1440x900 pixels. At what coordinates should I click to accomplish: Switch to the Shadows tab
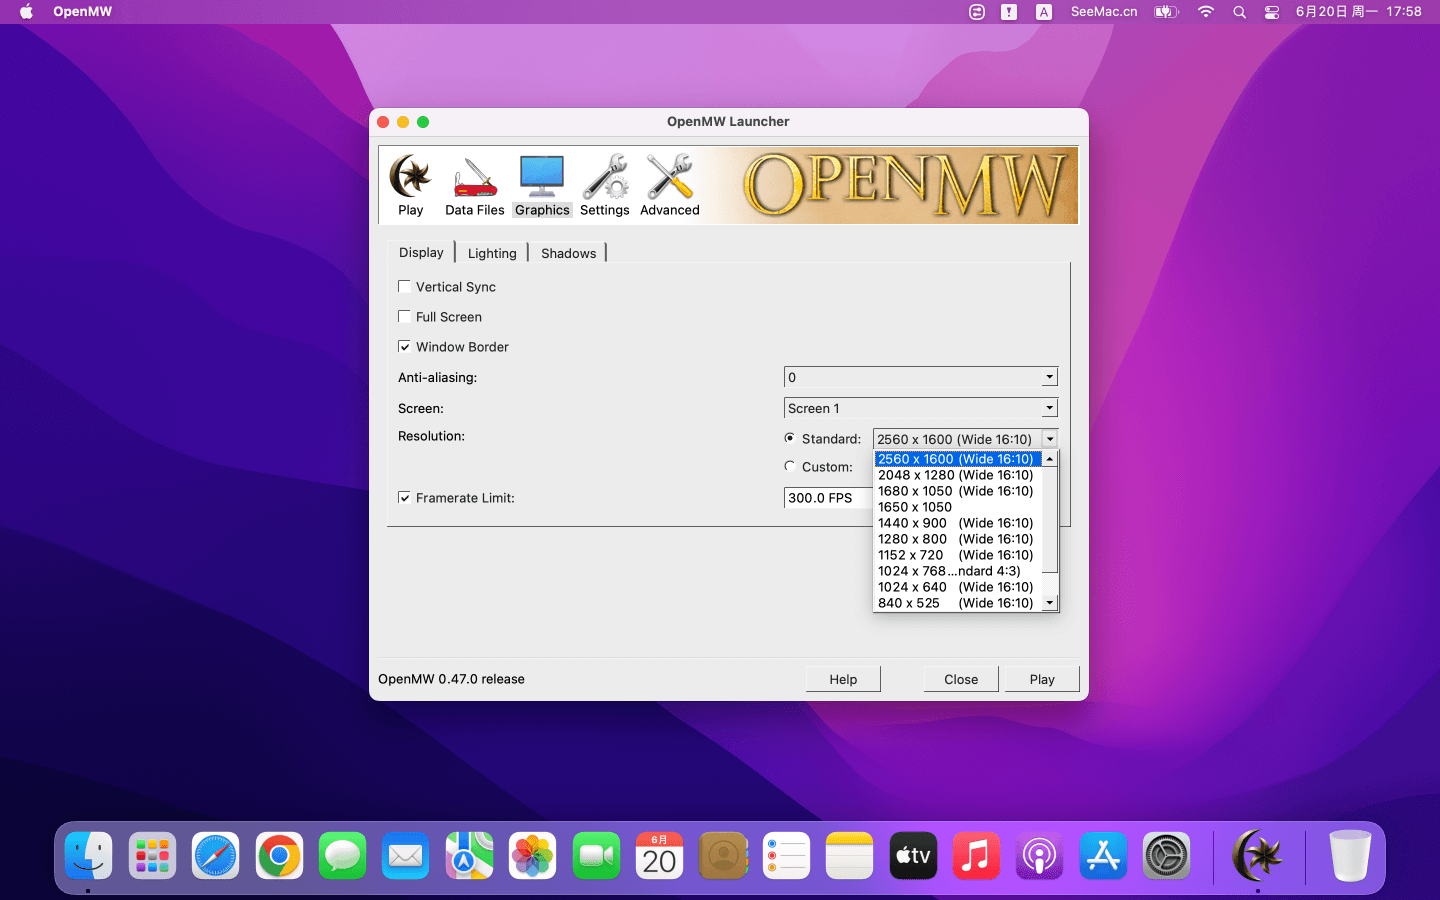click(568, 253)
